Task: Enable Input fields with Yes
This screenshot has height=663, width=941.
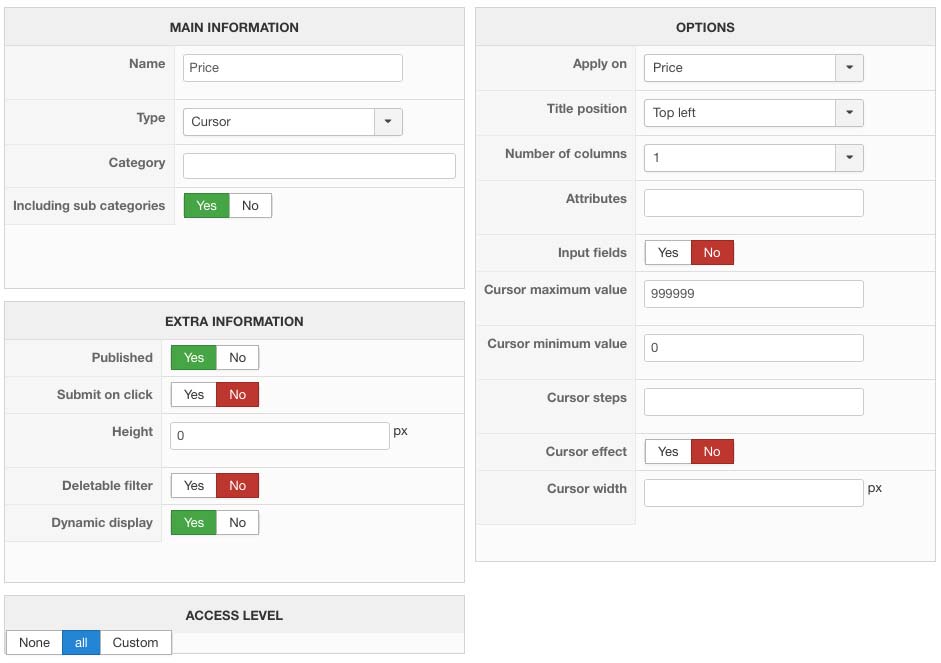Action: coord(668,253)
